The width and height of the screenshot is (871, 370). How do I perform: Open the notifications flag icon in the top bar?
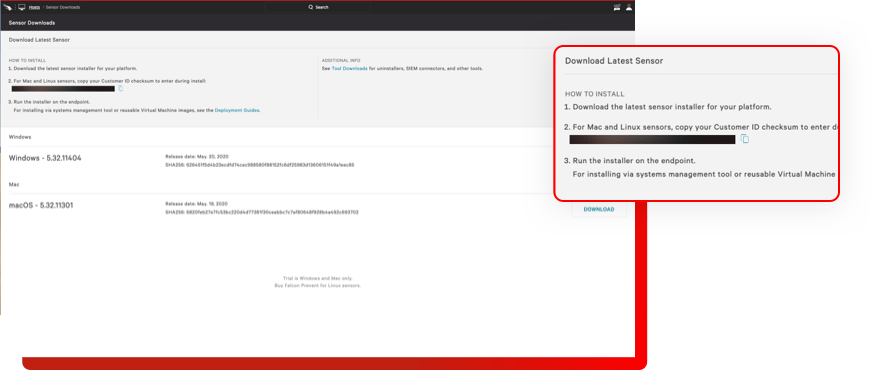pos(617,7)
